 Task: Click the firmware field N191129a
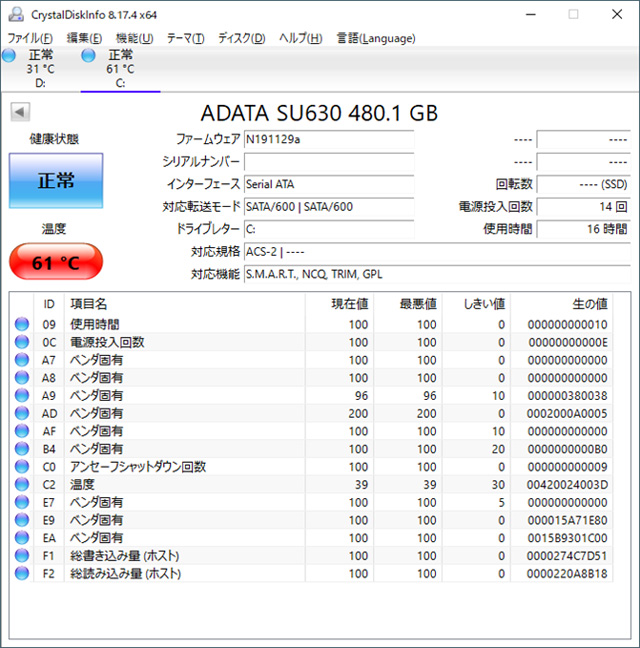click(329, 139)
